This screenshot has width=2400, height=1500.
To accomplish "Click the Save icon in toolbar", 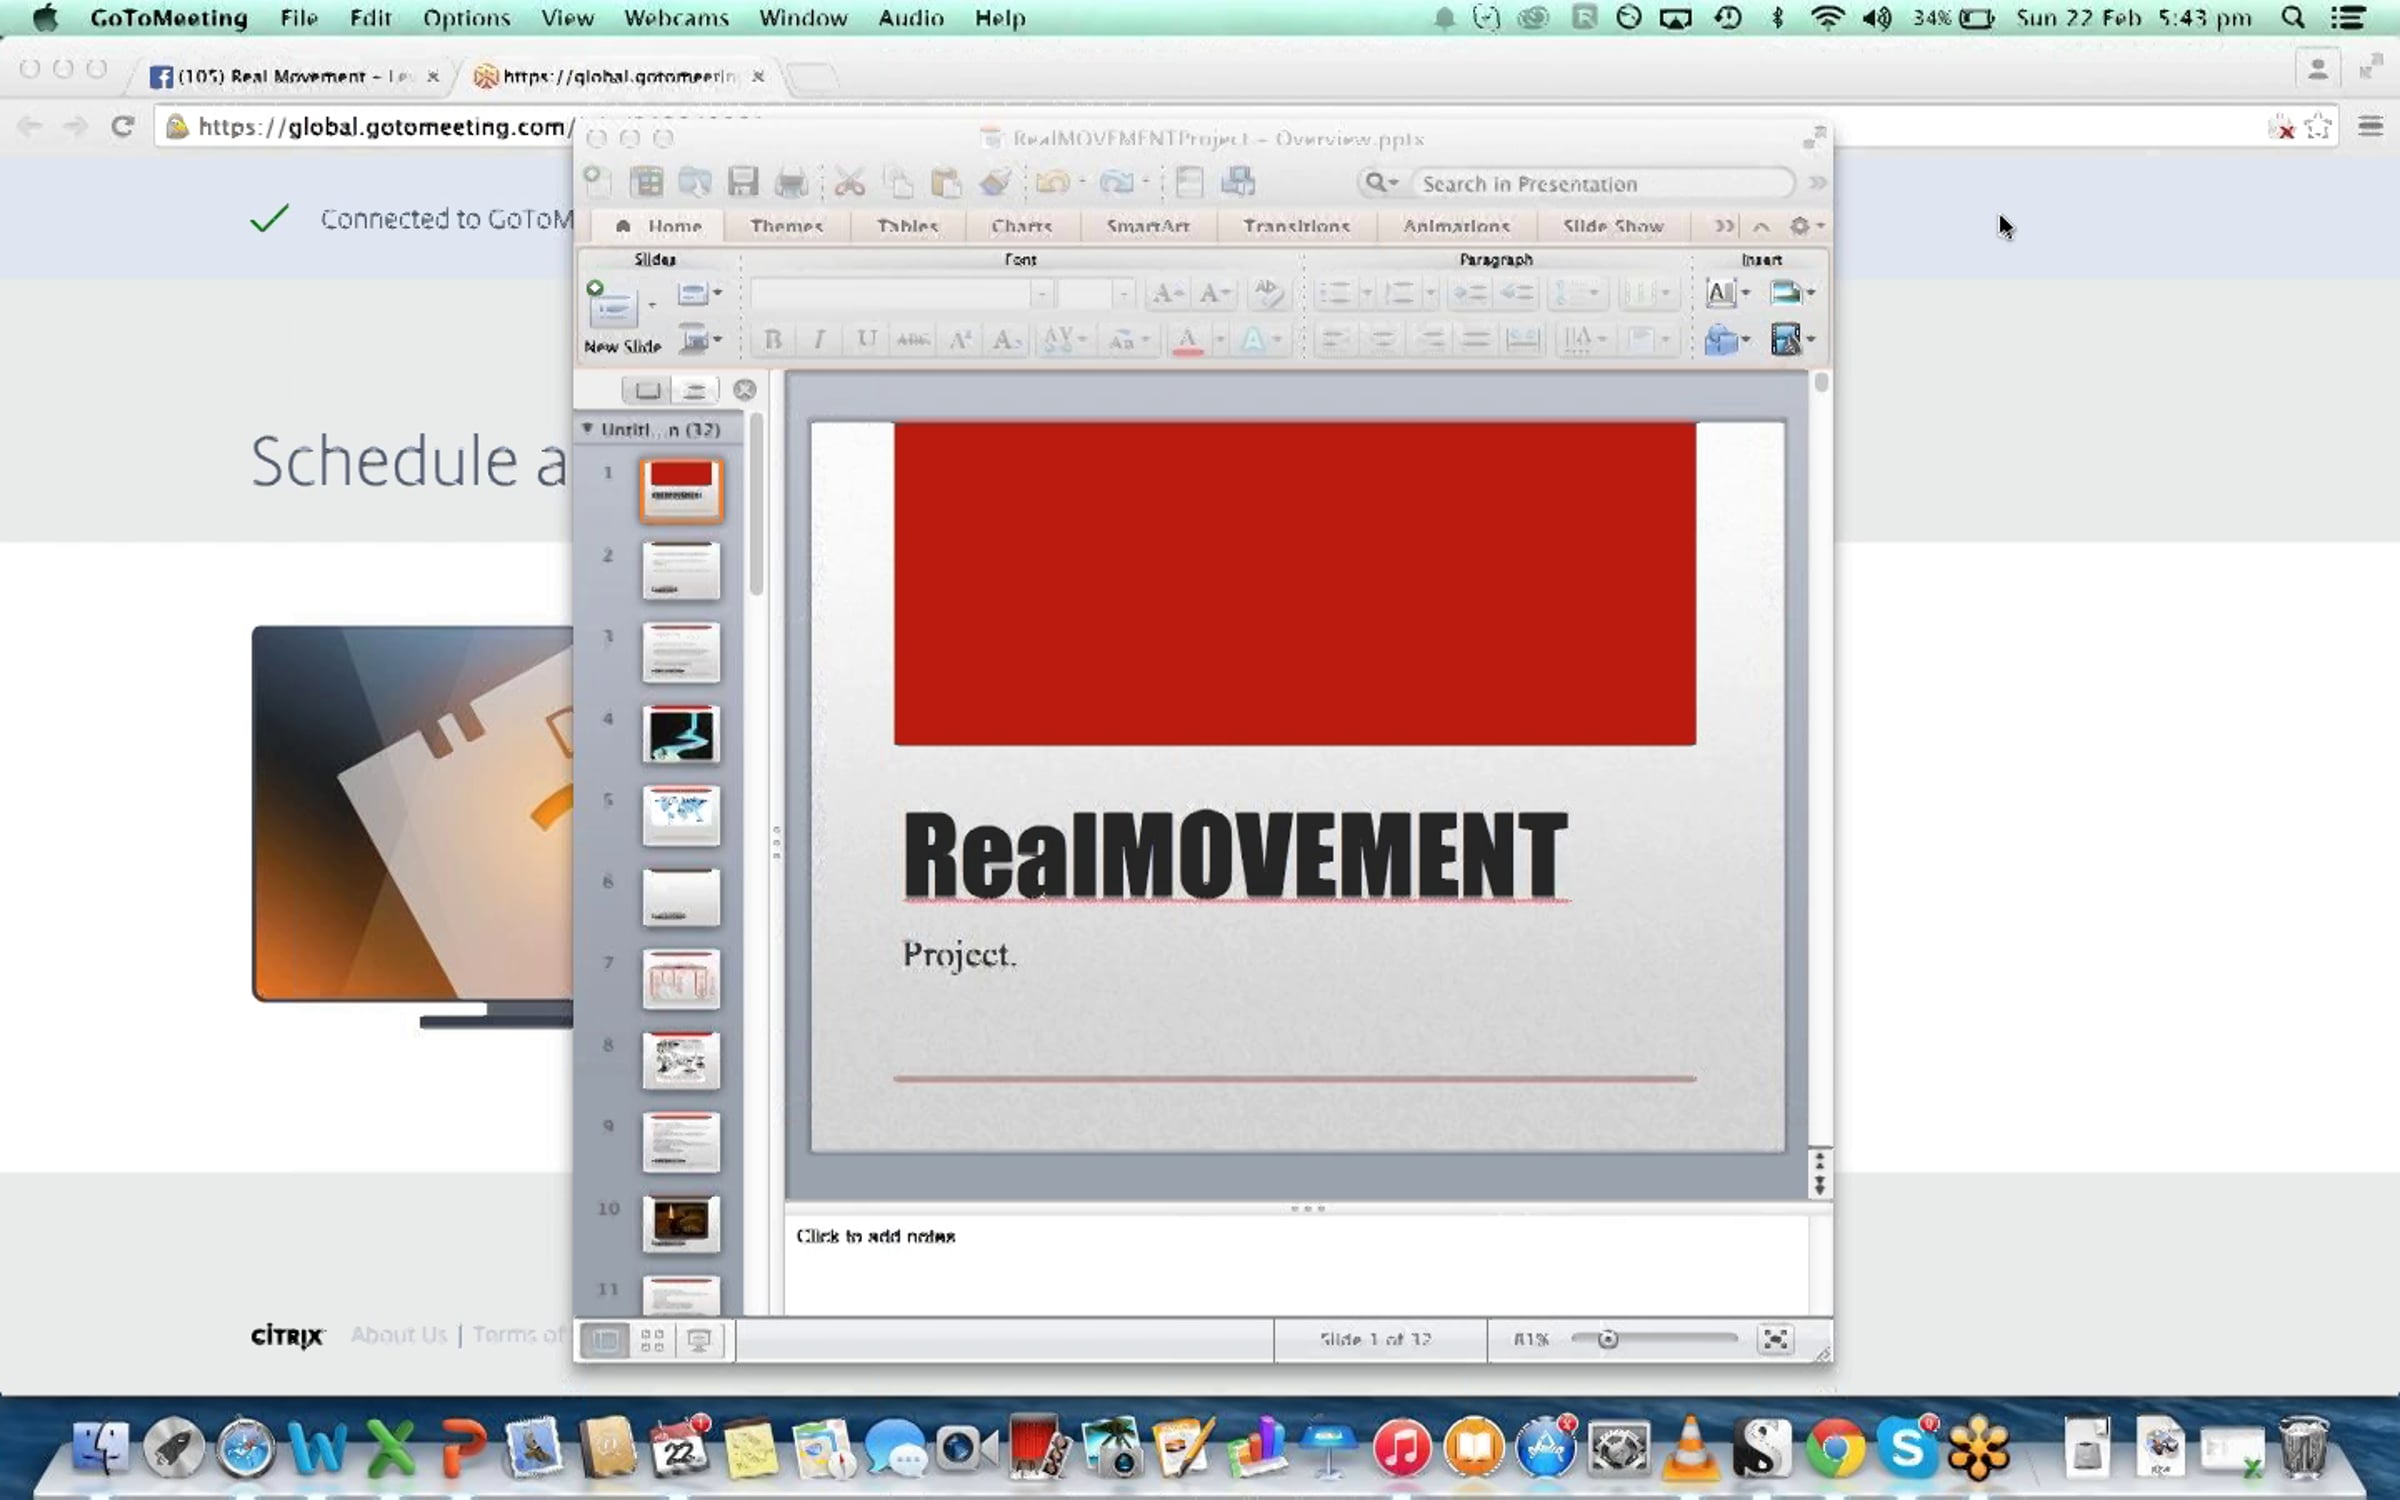I will tap(742, 182).
